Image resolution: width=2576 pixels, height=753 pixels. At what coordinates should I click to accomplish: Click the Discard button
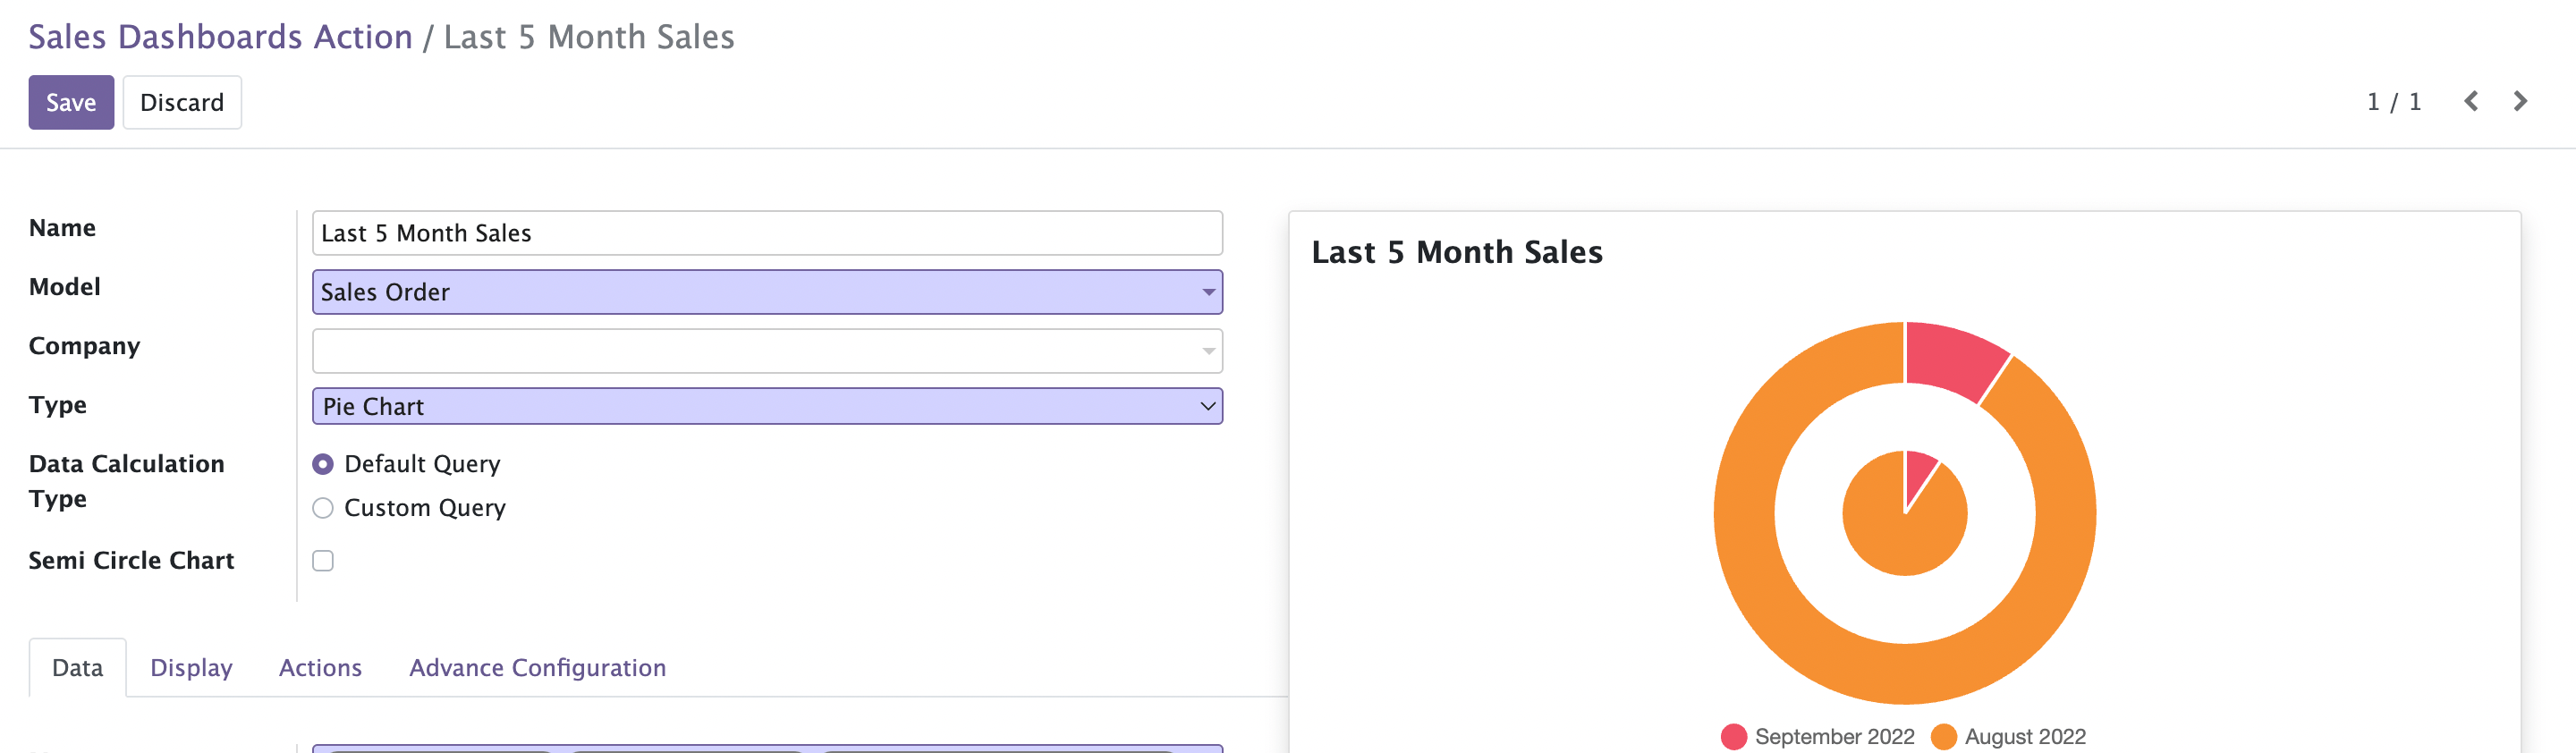click(182, 102)
